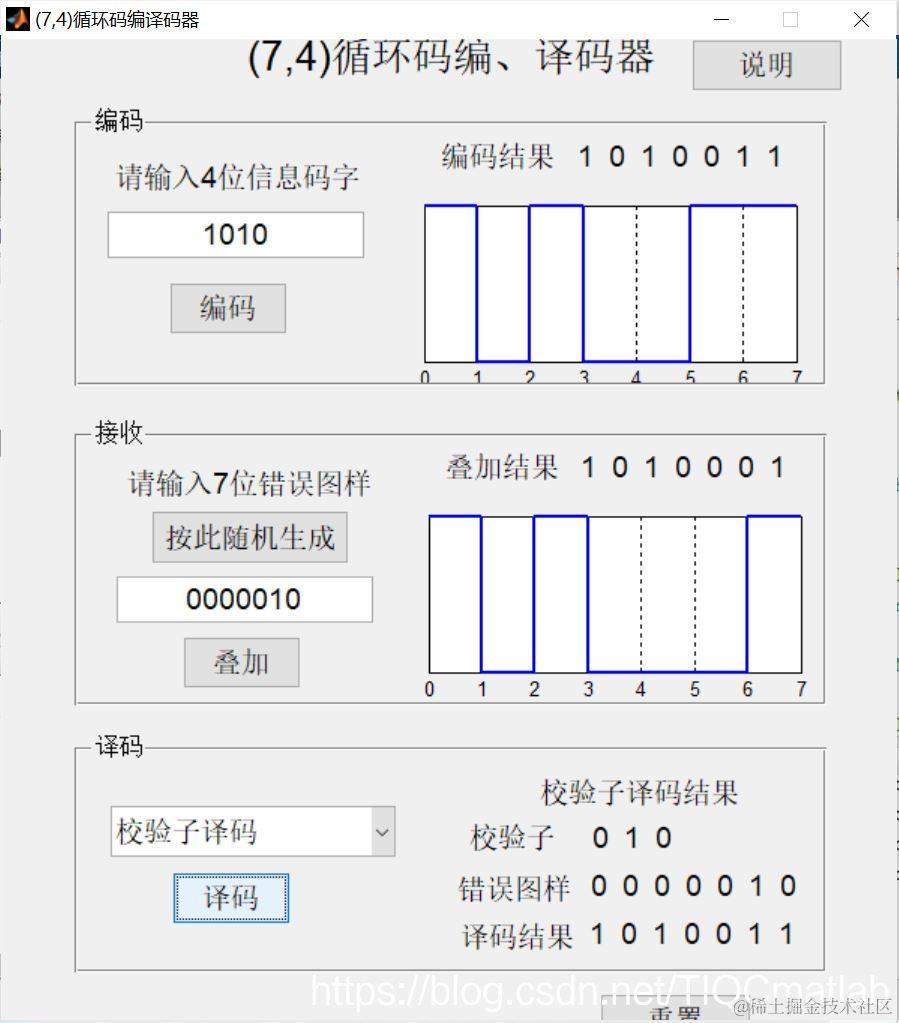
Task: Click the 译码 button to decode
Action: coord(231,898)
